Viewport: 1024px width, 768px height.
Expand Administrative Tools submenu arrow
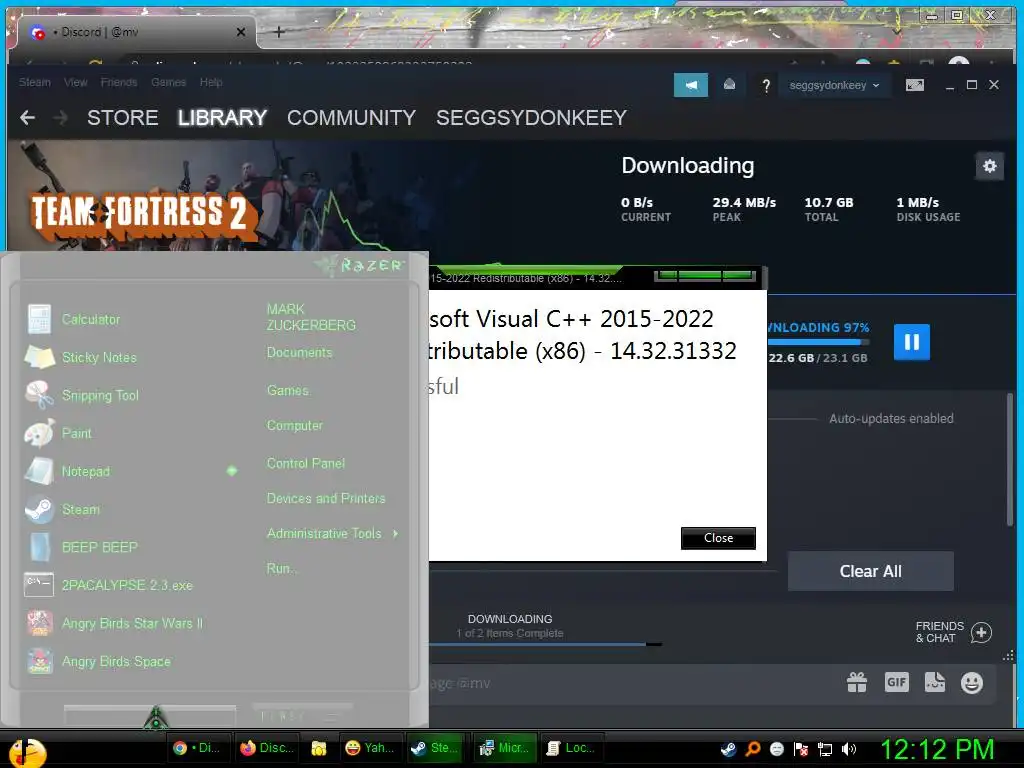(x=395, y=534)
